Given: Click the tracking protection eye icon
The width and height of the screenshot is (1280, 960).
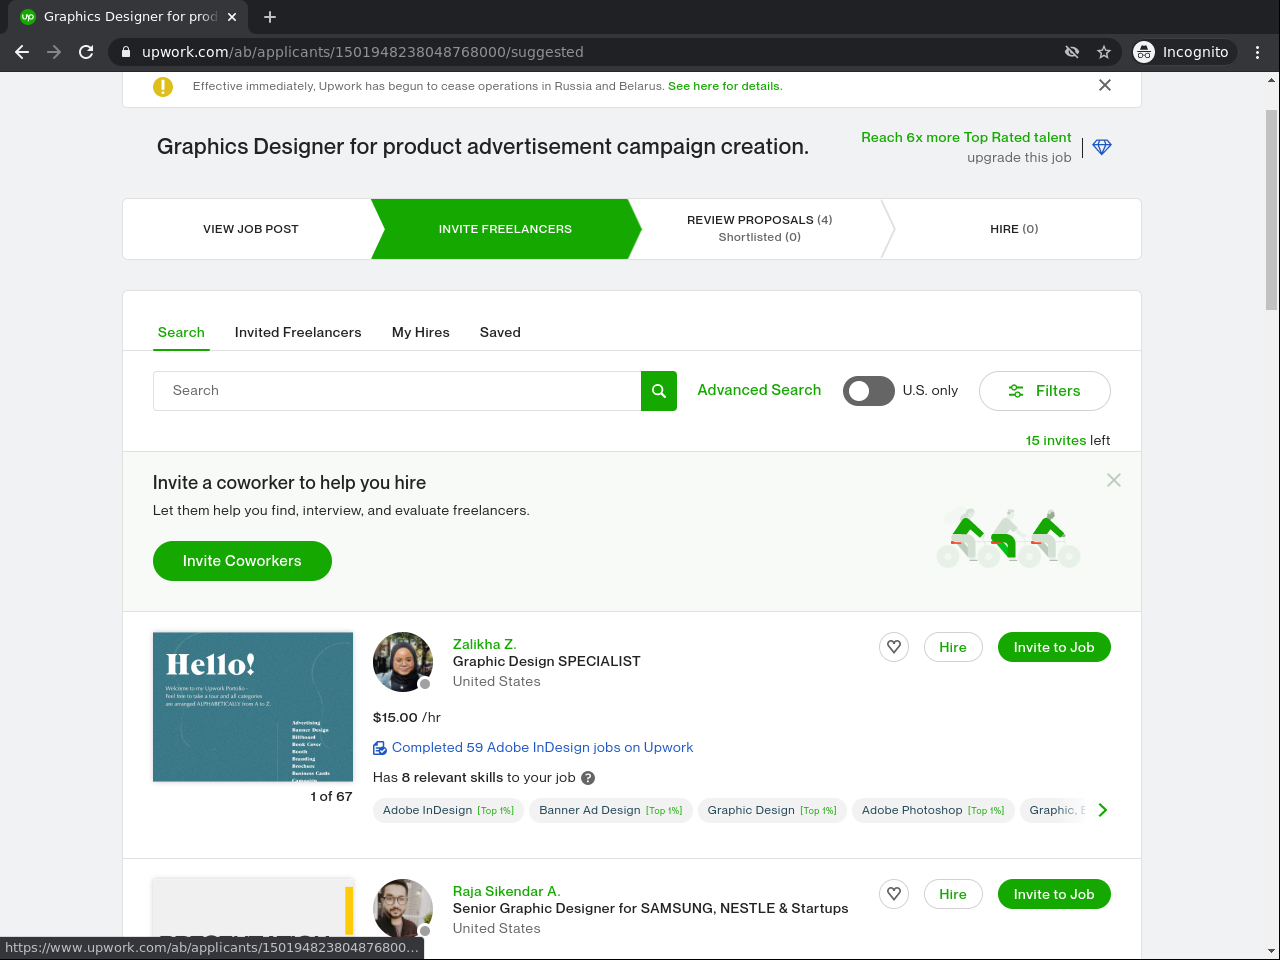Looking at the screenshot, I should (x=1072, y=52).
